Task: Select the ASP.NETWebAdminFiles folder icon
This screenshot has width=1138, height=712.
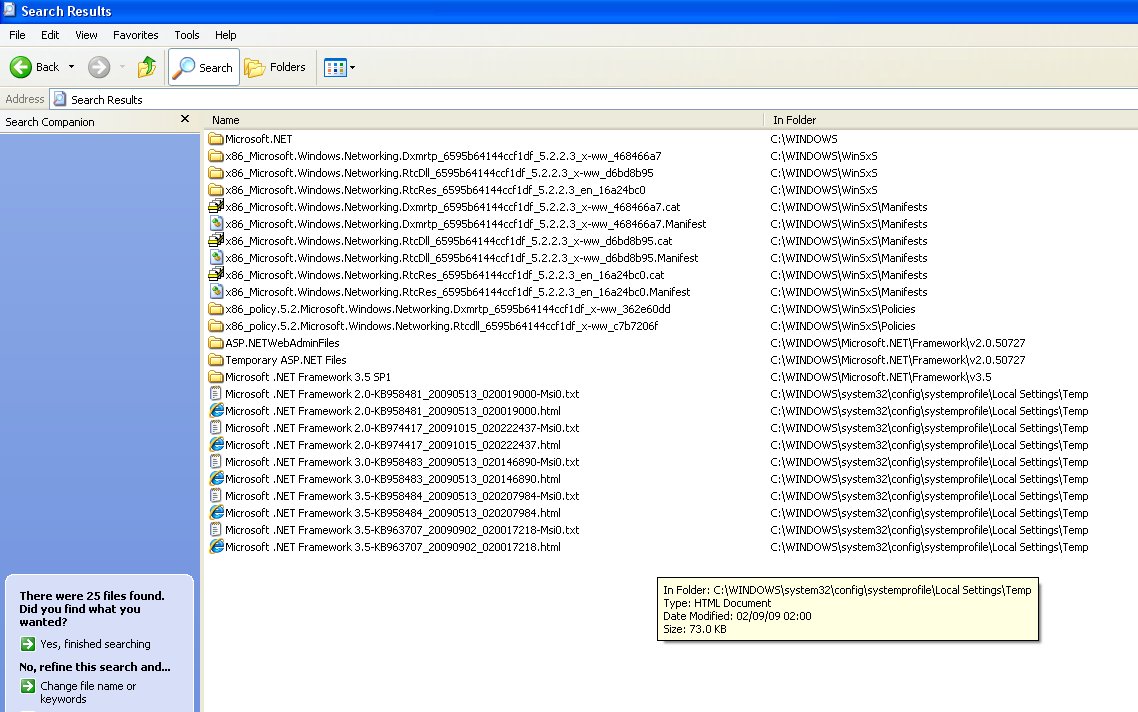Action: coord(216,343)
